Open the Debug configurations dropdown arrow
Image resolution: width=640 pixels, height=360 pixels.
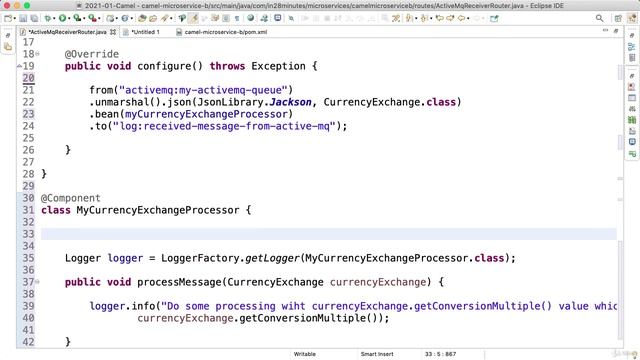(54, 18)
